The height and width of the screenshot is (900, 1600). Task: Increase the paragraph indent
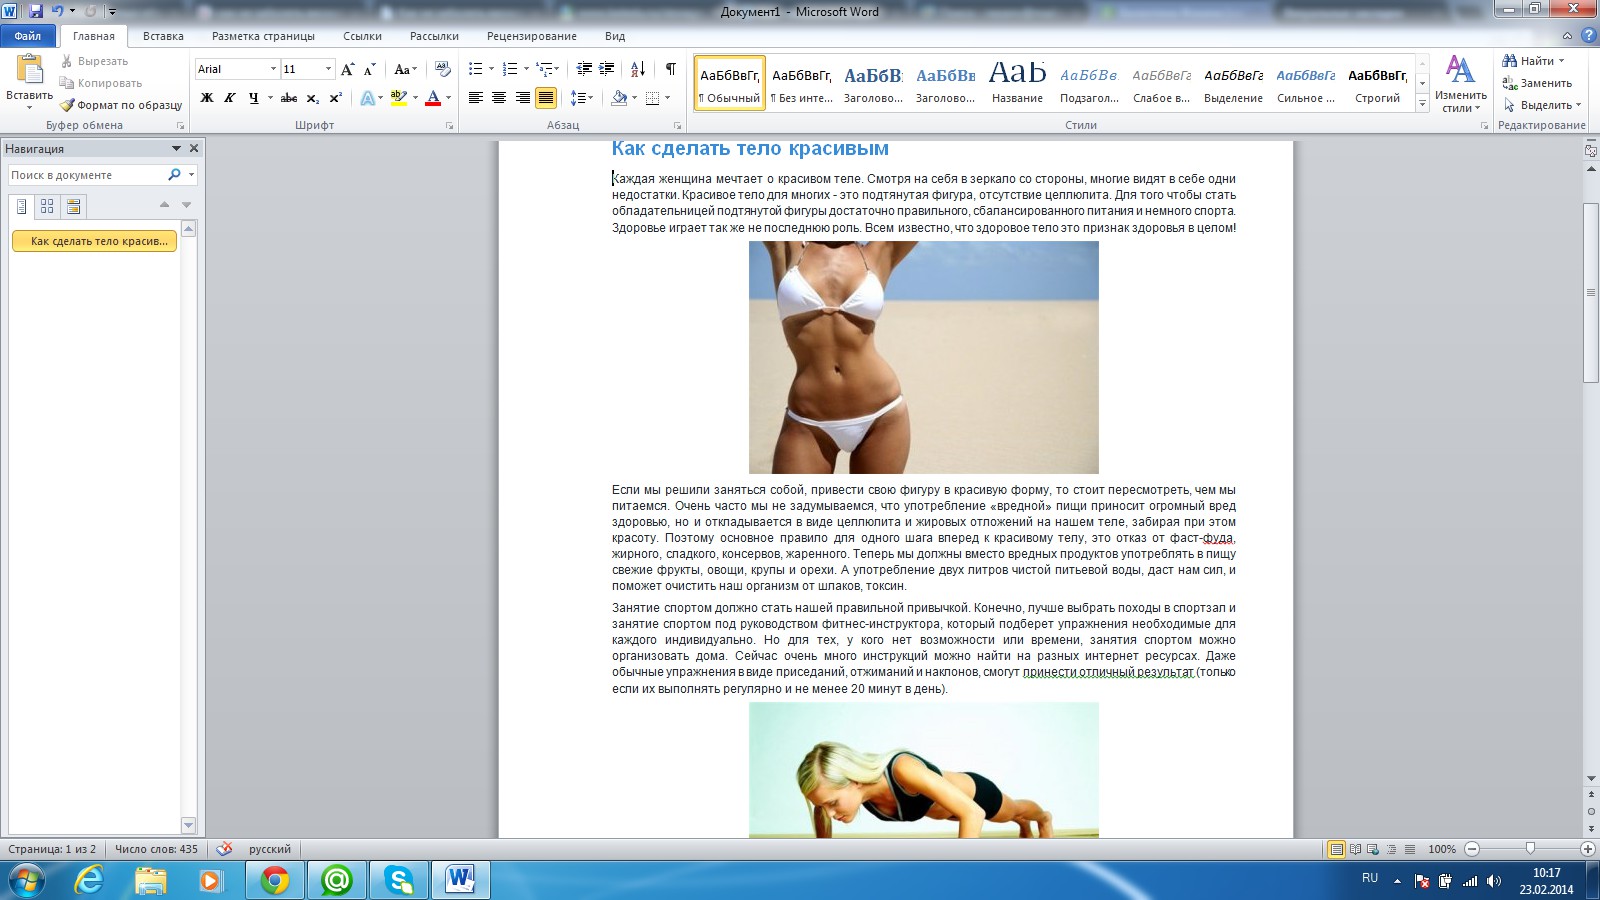pyautogui.click(x=607, y=69)
